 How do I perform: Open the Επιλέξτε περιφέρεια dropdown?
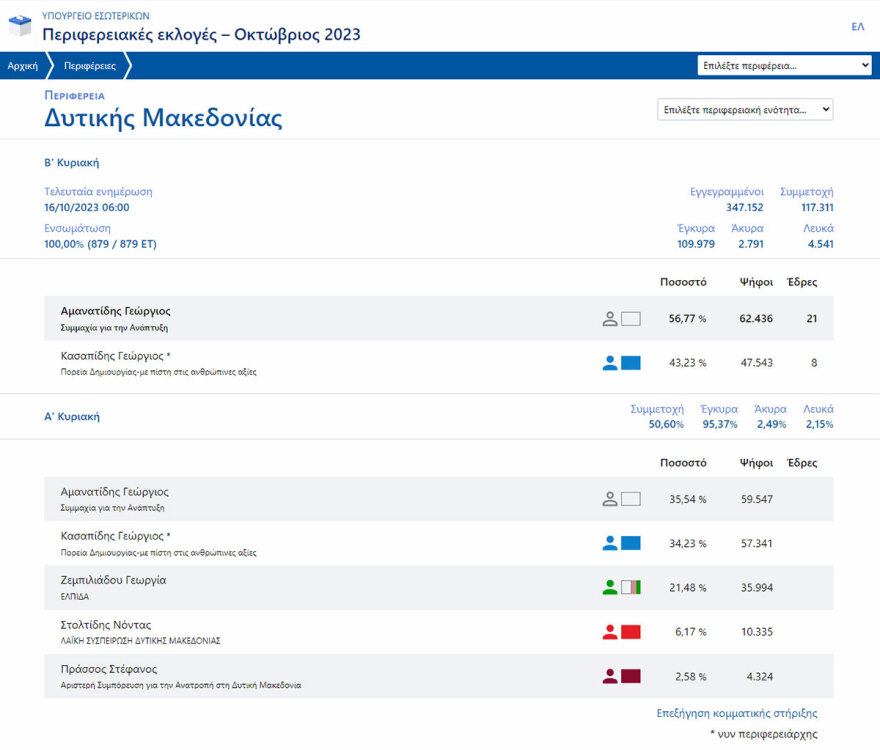pos(785,66)
